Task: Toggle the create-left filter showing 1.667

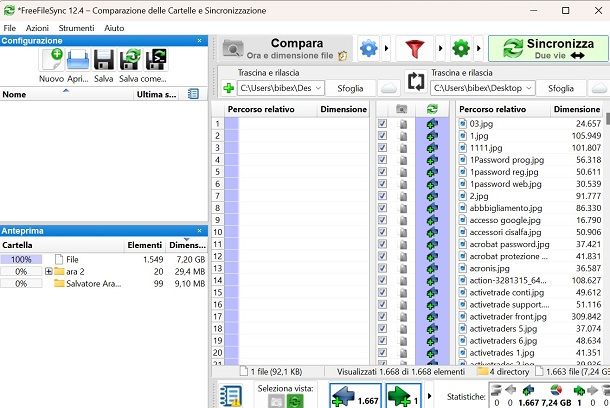Action: click(355, 396)
